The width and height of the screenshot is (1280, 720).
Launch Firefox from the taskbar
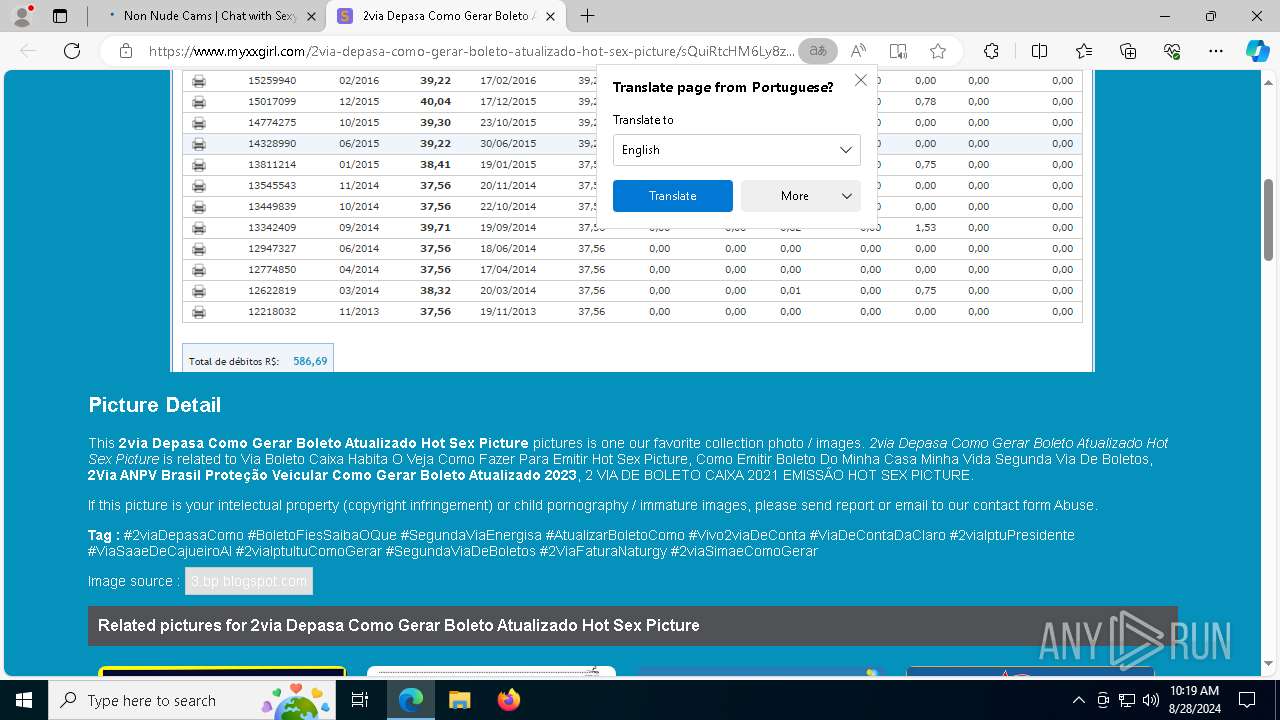pos(508,700)
